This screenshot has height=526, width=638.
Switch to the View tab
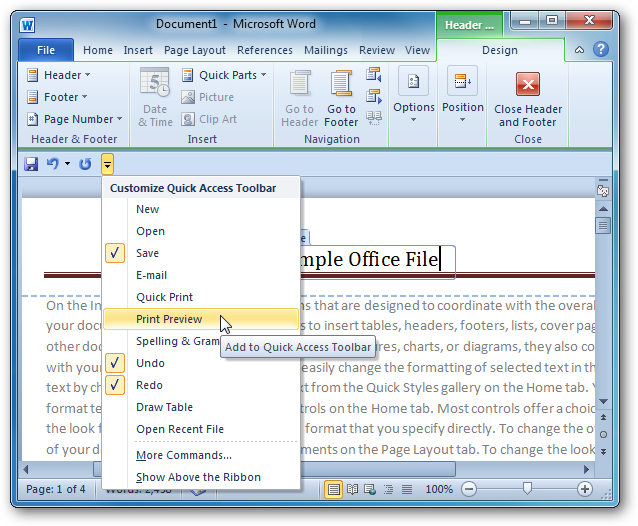coord(417,50)
